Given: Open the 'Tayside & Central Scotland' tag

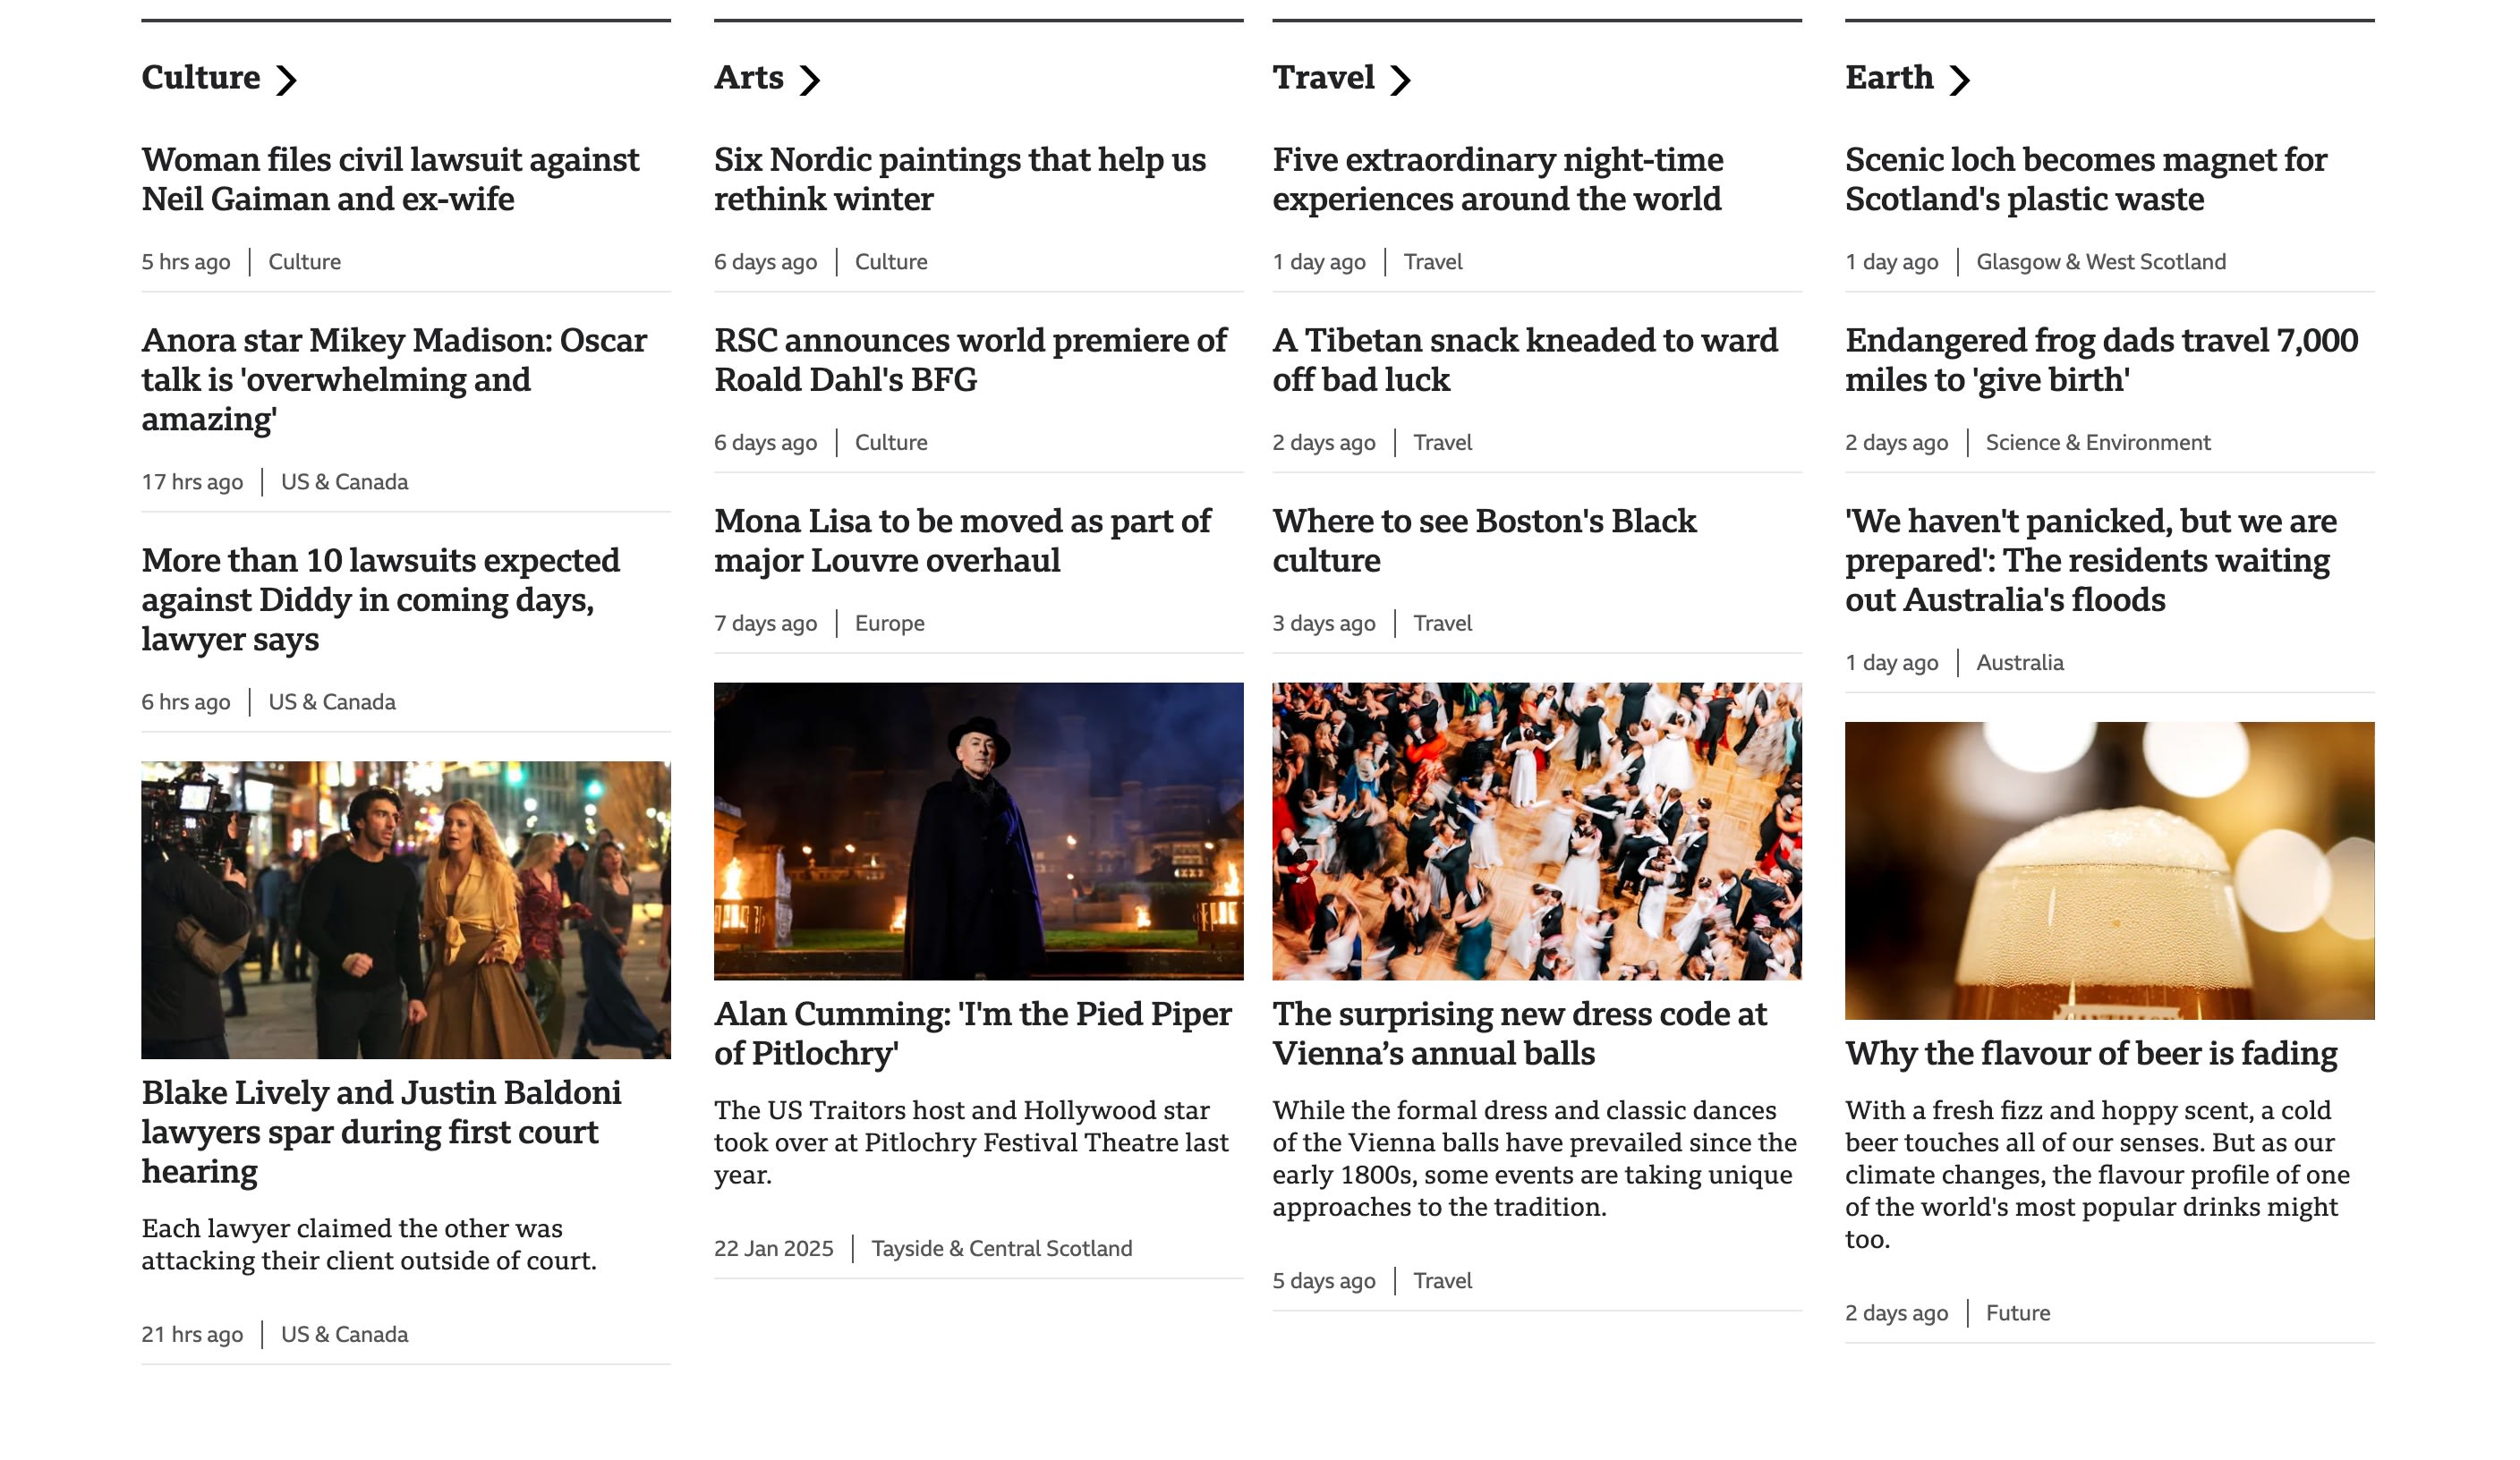Looking at the screenshot, I should click(x=1001, y=1248).
